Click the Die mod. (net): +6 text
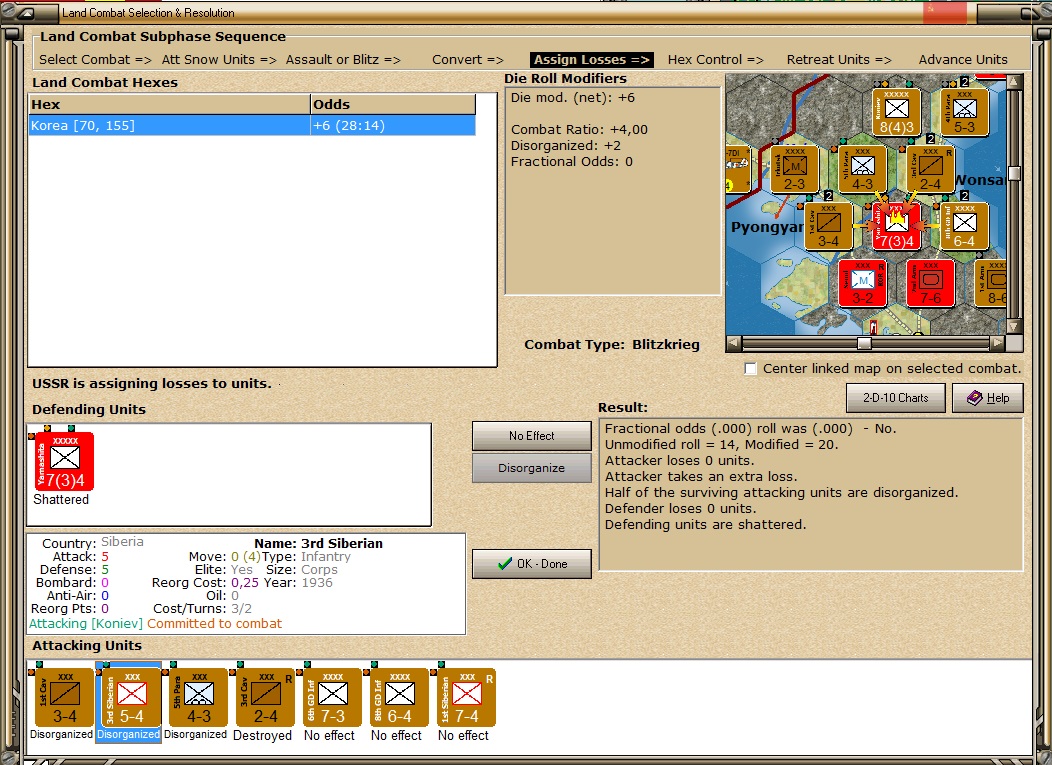This screenshot has width=1052, height=765. pos(572,97)
